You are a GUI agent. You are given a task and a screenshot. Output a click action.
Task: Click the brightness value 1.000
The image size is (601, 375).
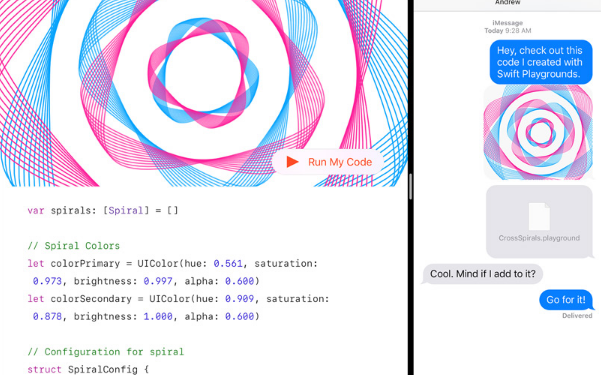[x=158, y=316]
